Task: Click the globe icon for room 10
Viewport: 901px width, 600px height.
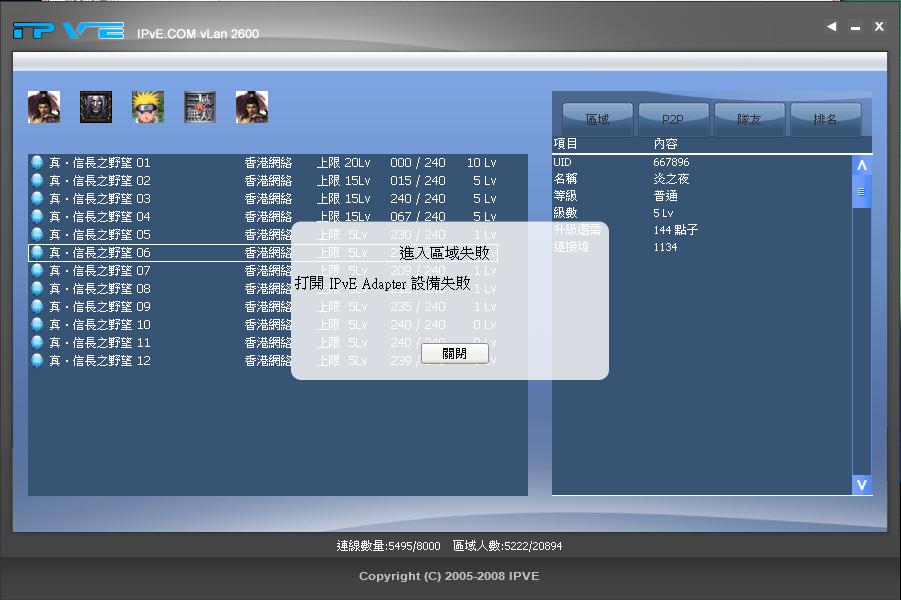Action: tap(37, 325)
